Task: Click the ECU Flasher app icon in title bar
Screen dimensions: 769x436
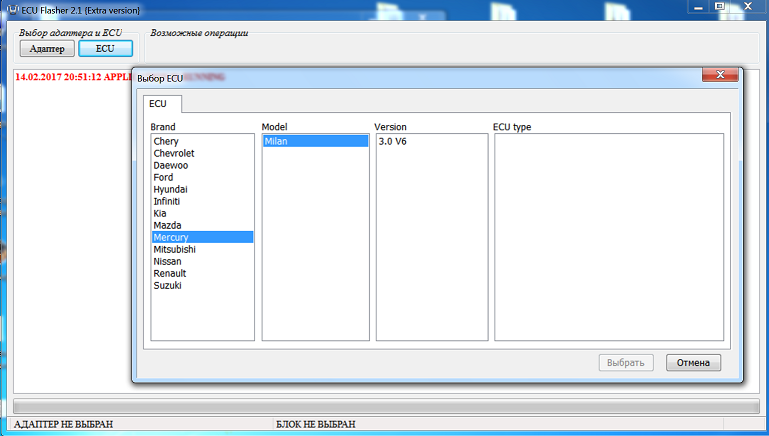Action: [12, 9]
